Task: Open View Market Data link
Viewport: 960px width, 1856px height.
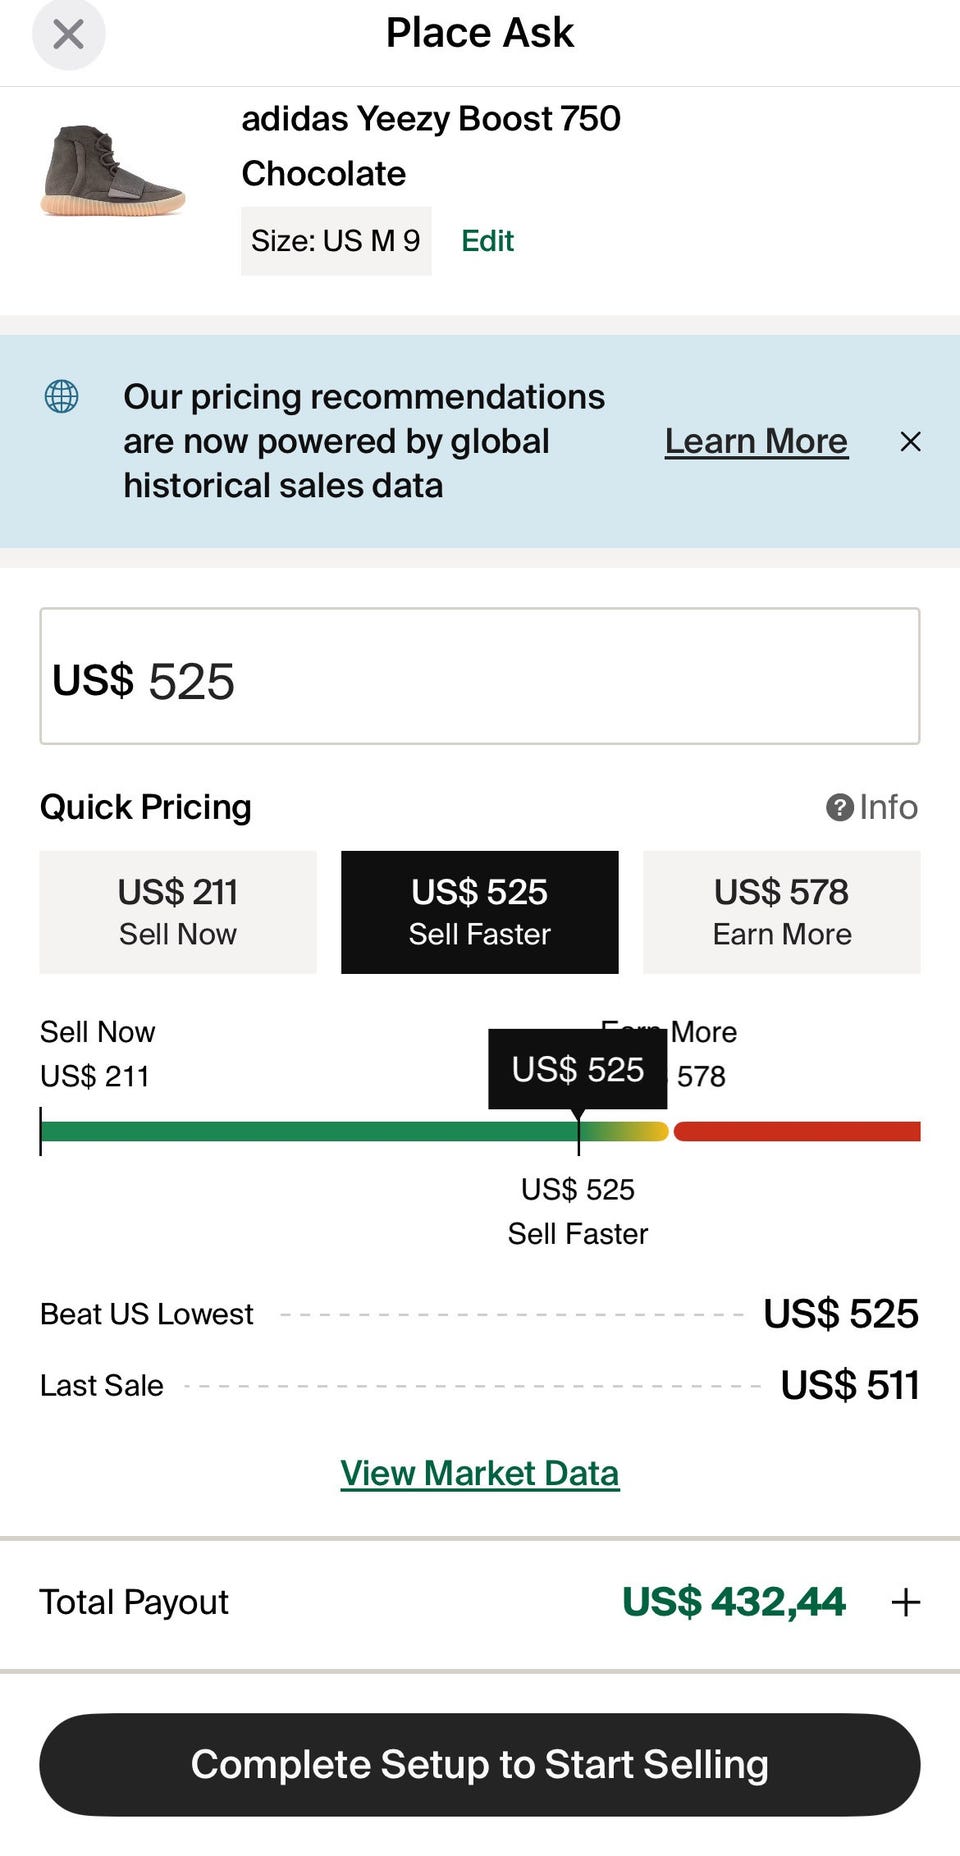Action: coord(480,1474)
